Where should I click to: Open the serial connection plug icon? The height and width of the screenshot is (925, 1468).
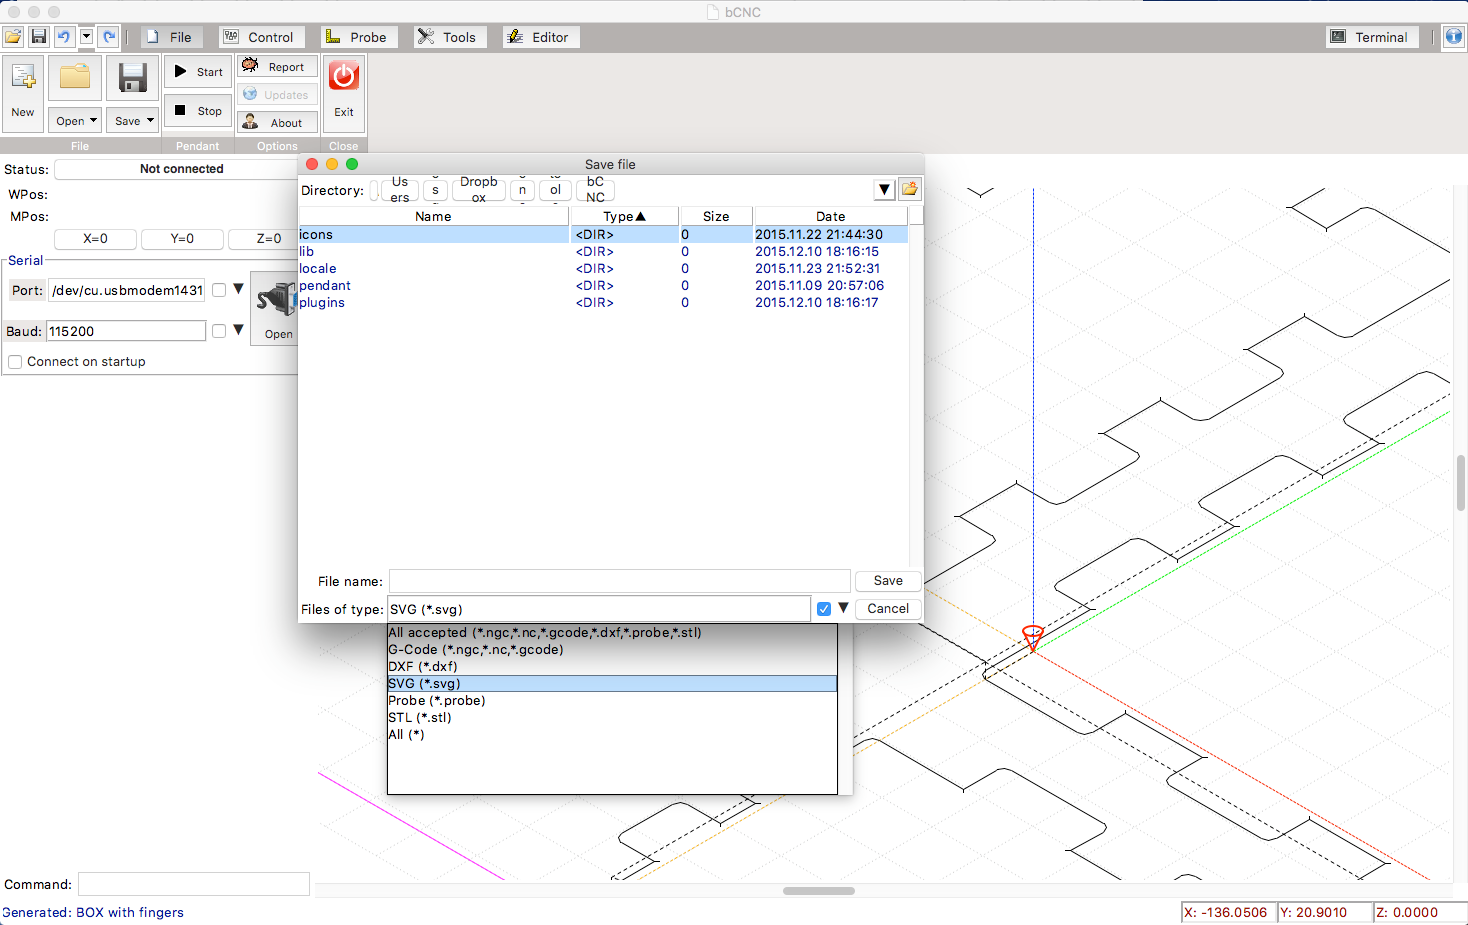click(274, 300)
